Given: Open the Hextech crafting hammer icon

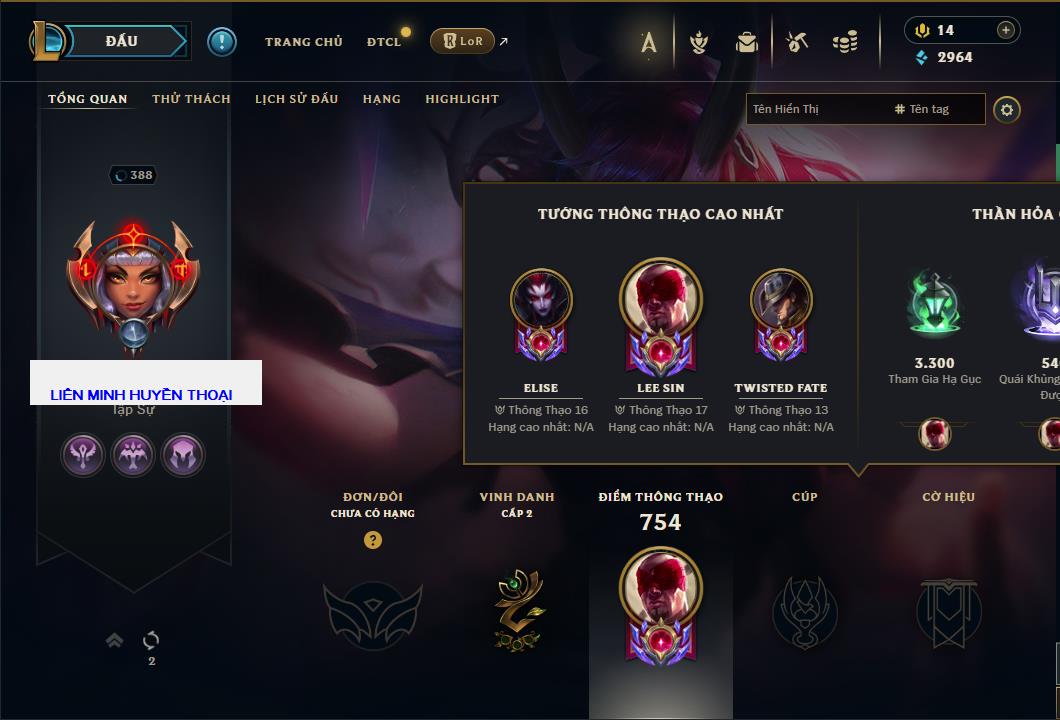Looking at the screenshot, I should point(796,42).
